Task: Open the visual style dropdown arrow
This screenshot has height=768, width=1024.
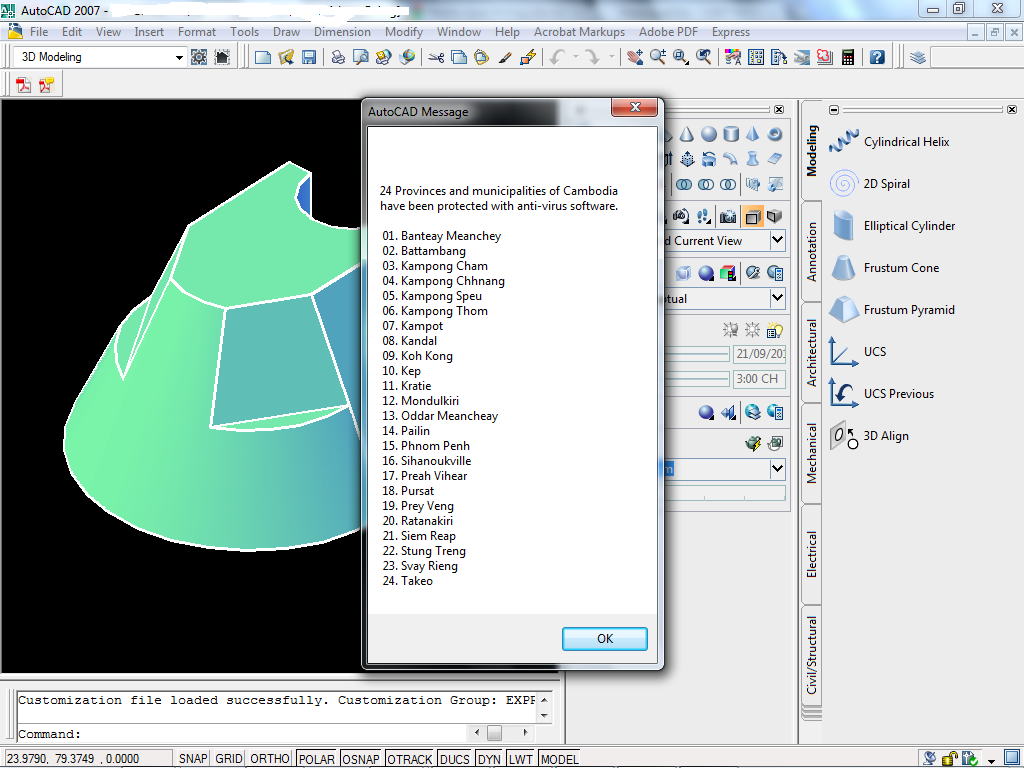Action: 777,298
